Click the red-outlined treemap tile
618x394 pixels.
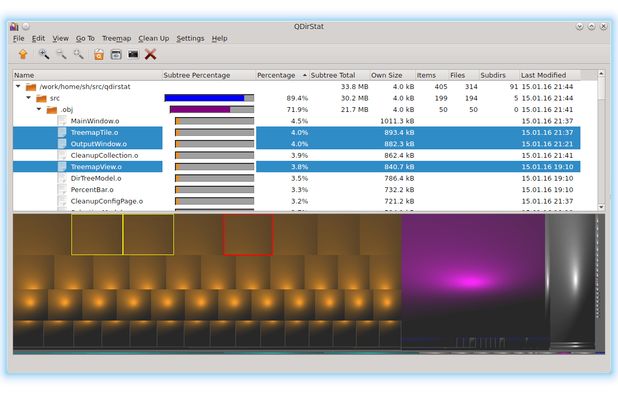coord(248,235)
